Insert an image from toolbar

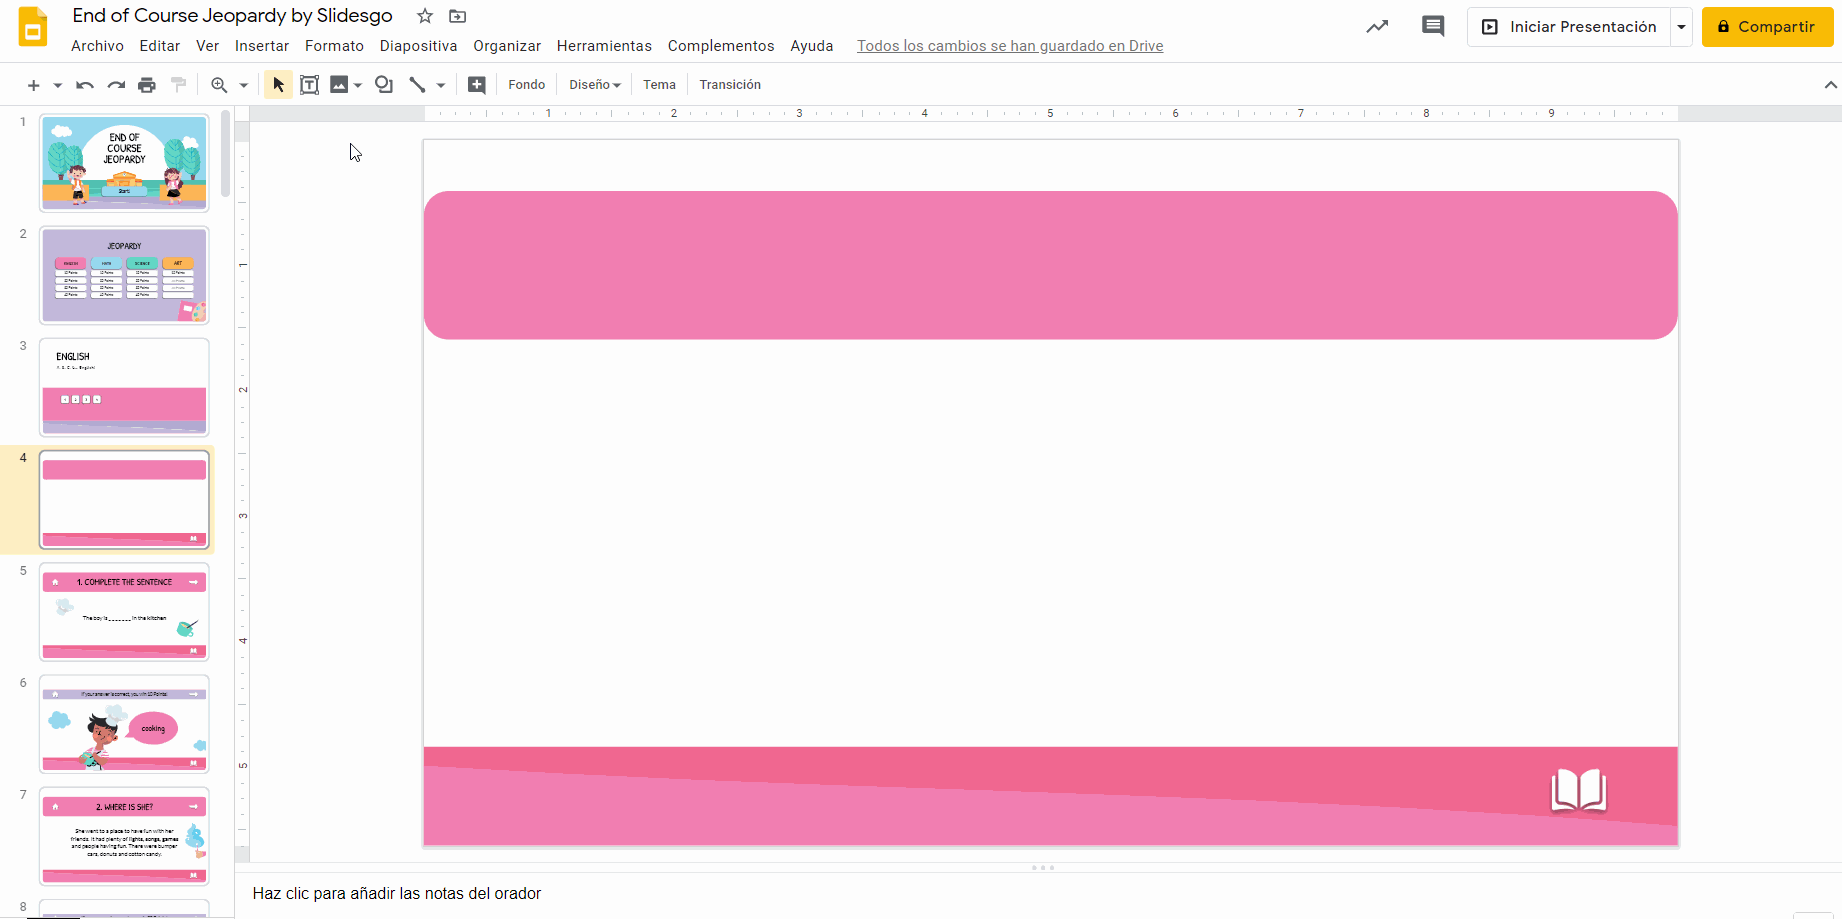click(339, 85)
